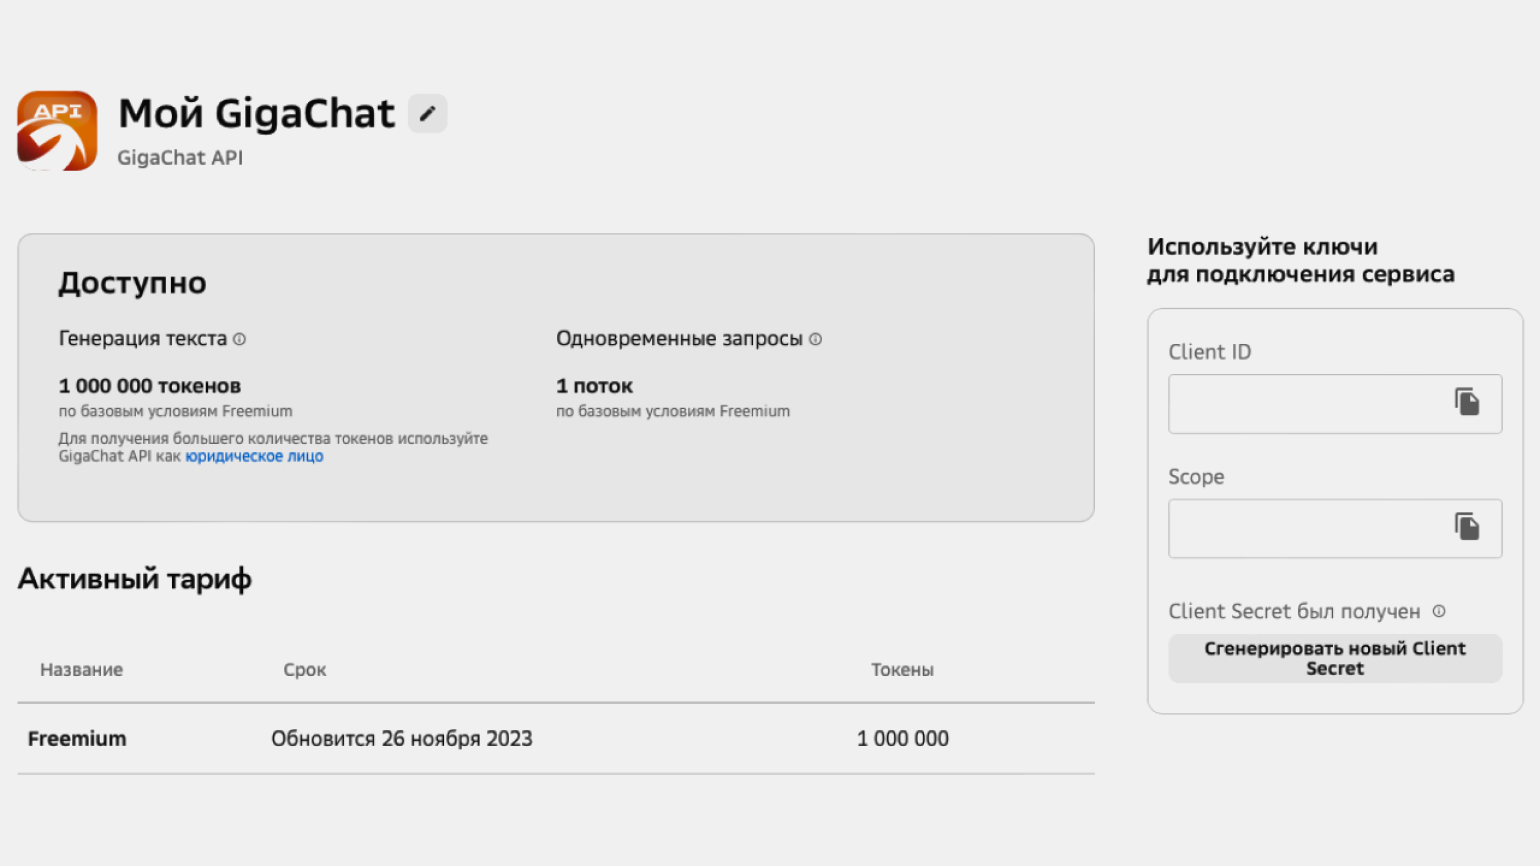
Task: Open the юридическое лицо link
Action: [254, 457]
